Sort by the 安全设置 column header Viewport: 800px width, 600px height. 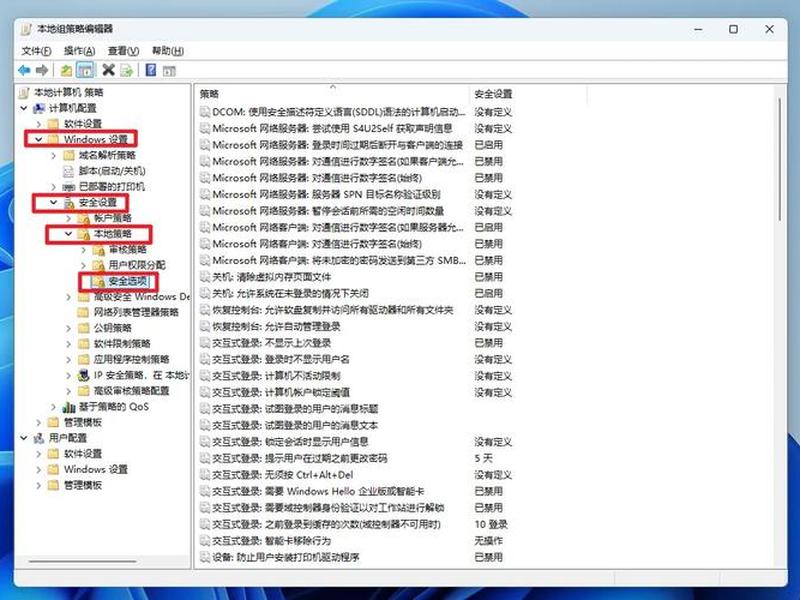click(528, 94)
